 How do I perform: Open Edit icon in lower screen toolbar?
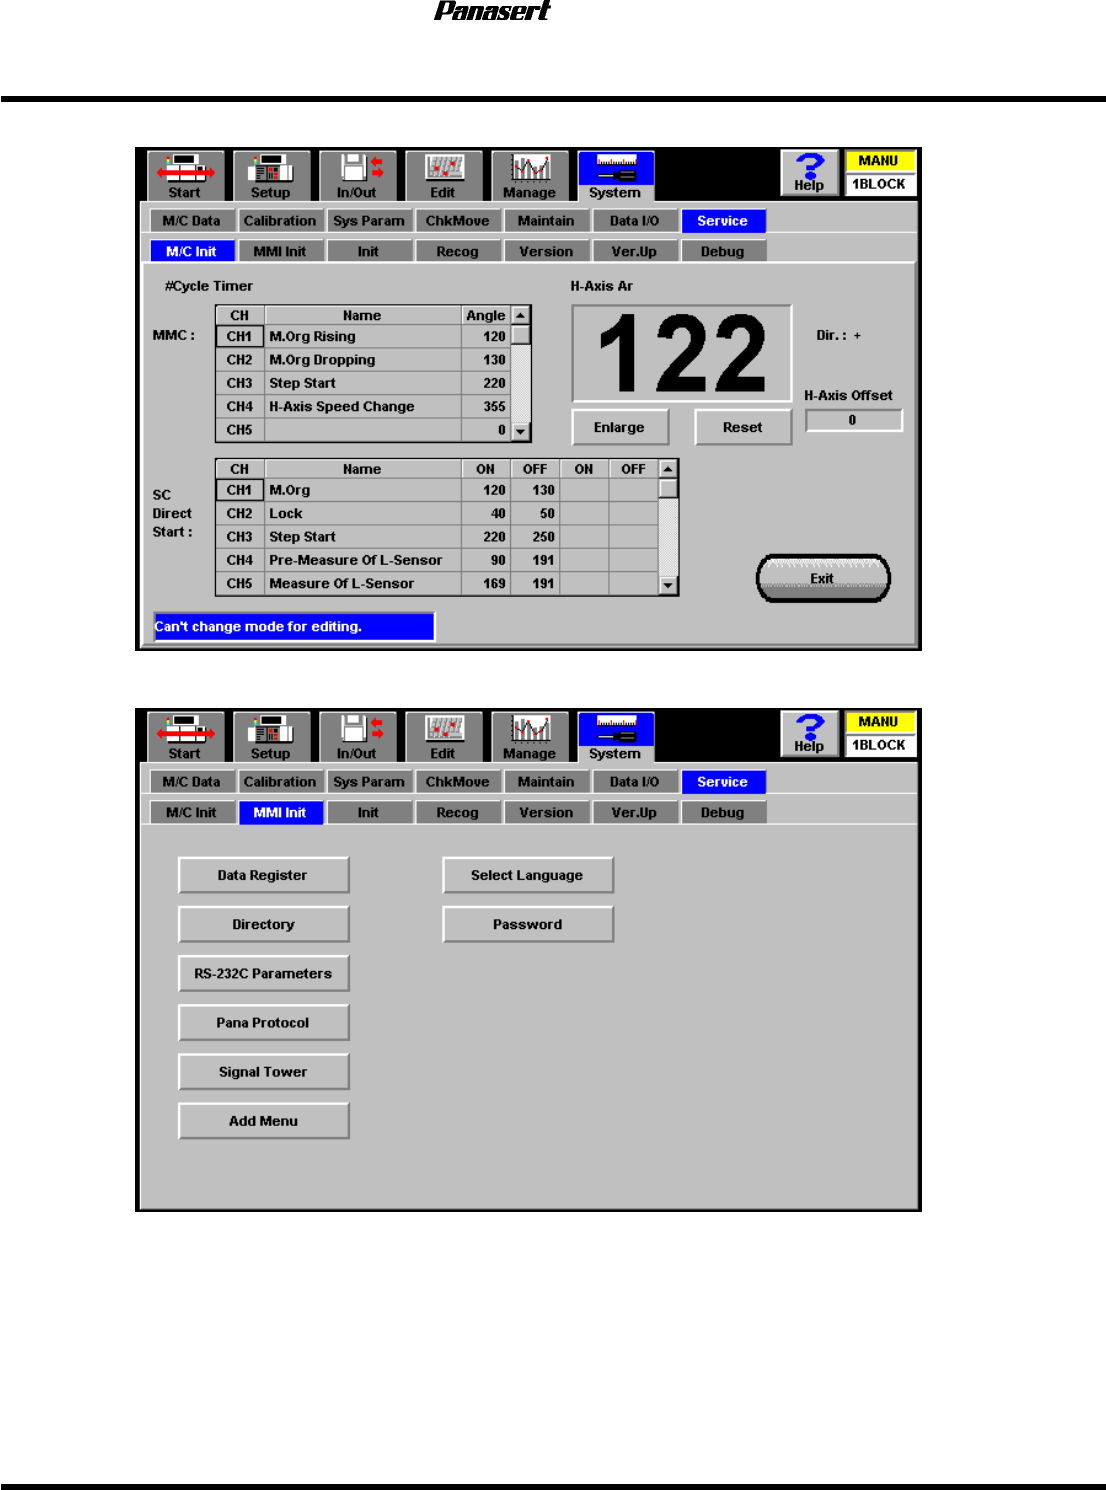pos(444,737)
